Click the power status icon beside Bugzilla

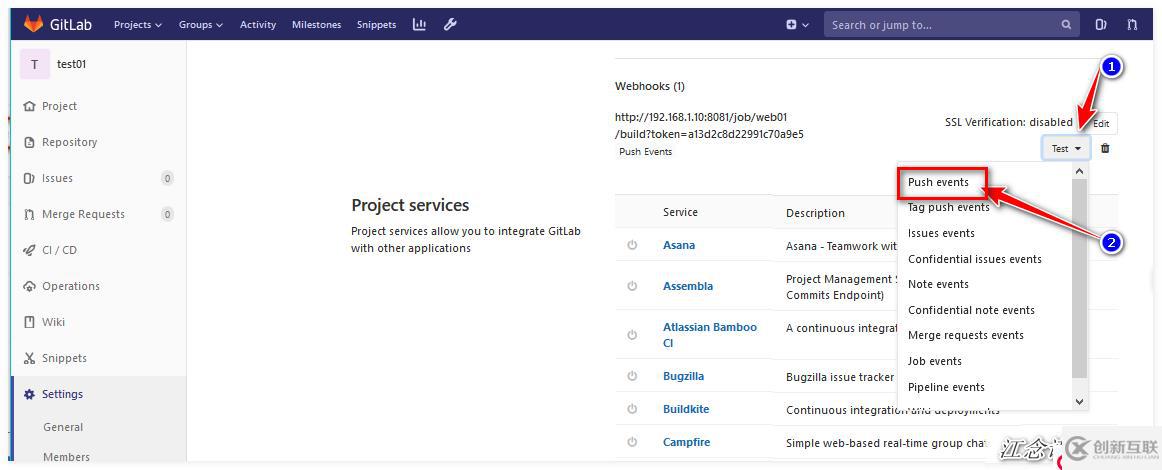tap(632, 376)
